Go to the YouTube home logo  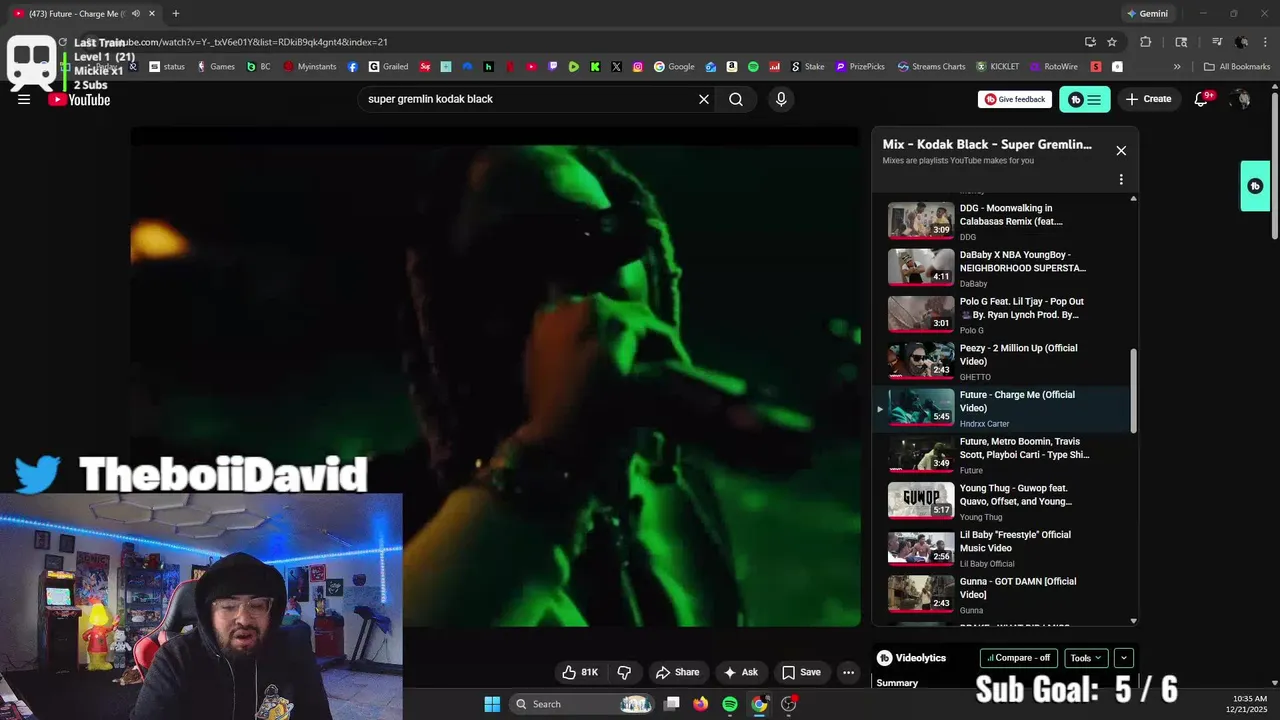coord(79,99)
